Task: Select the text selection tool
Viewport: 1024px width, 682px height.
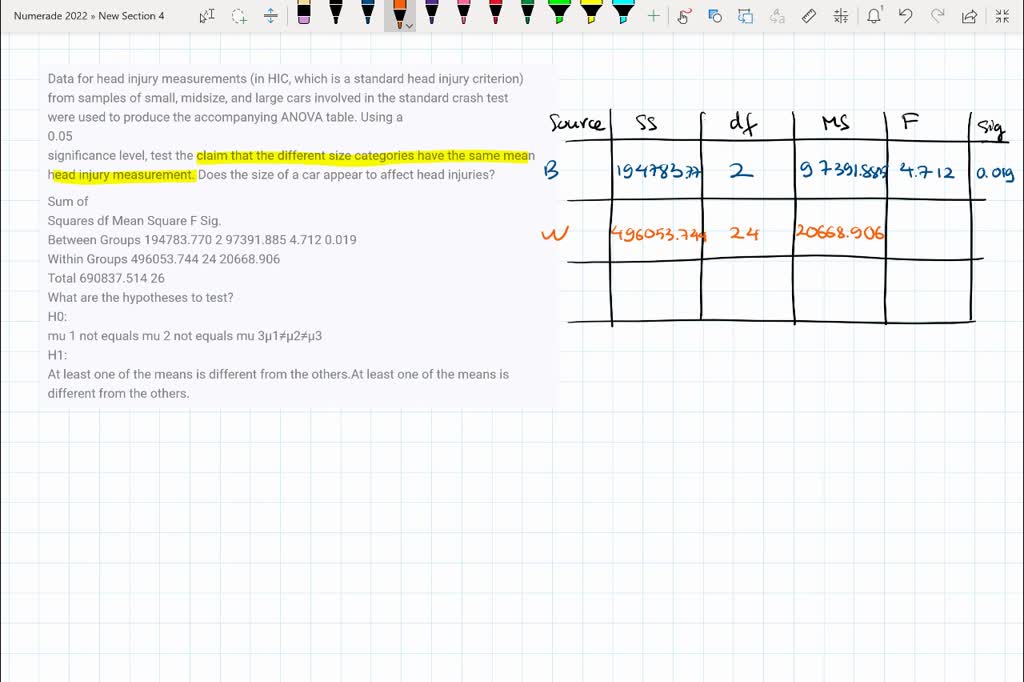Action: [208, 15]
